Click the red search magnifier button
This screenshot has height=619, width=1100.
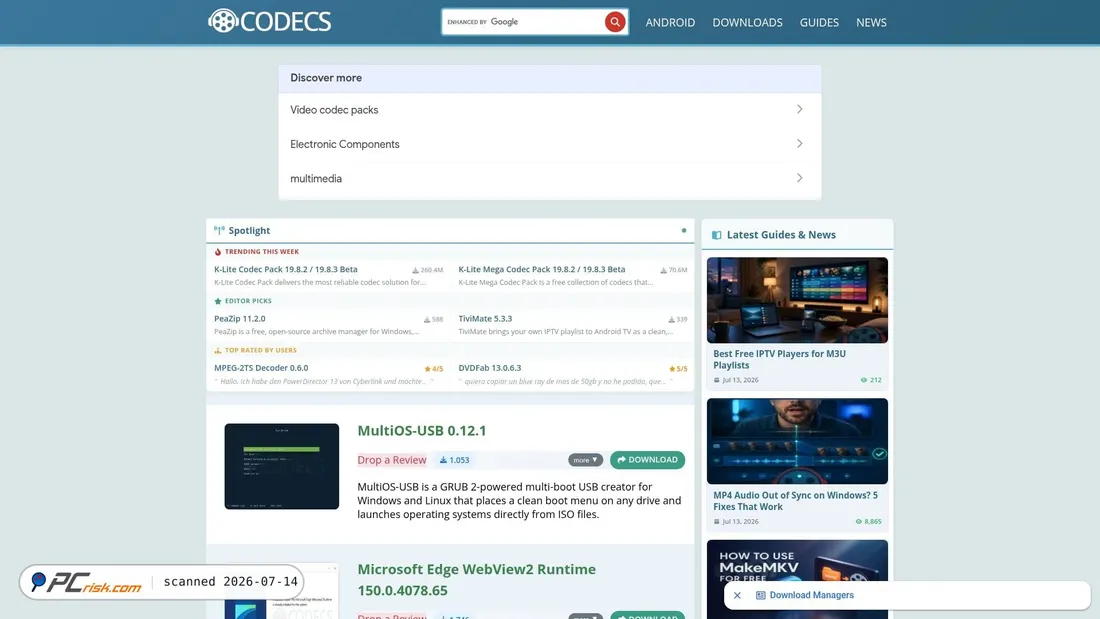click(x=615, y=22)
